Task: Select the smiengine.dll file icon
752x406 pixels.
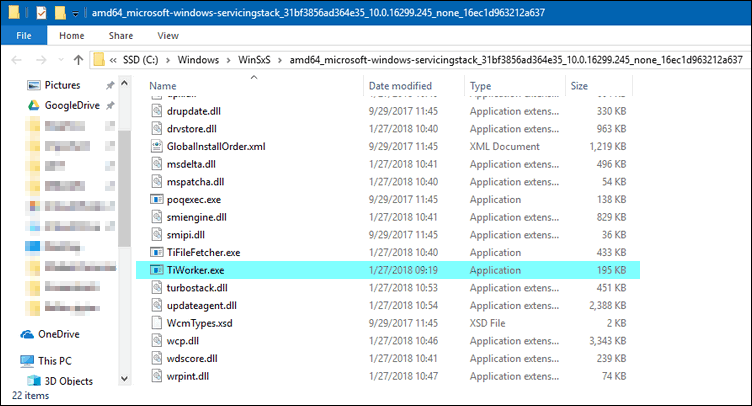Action: (157, 217)
